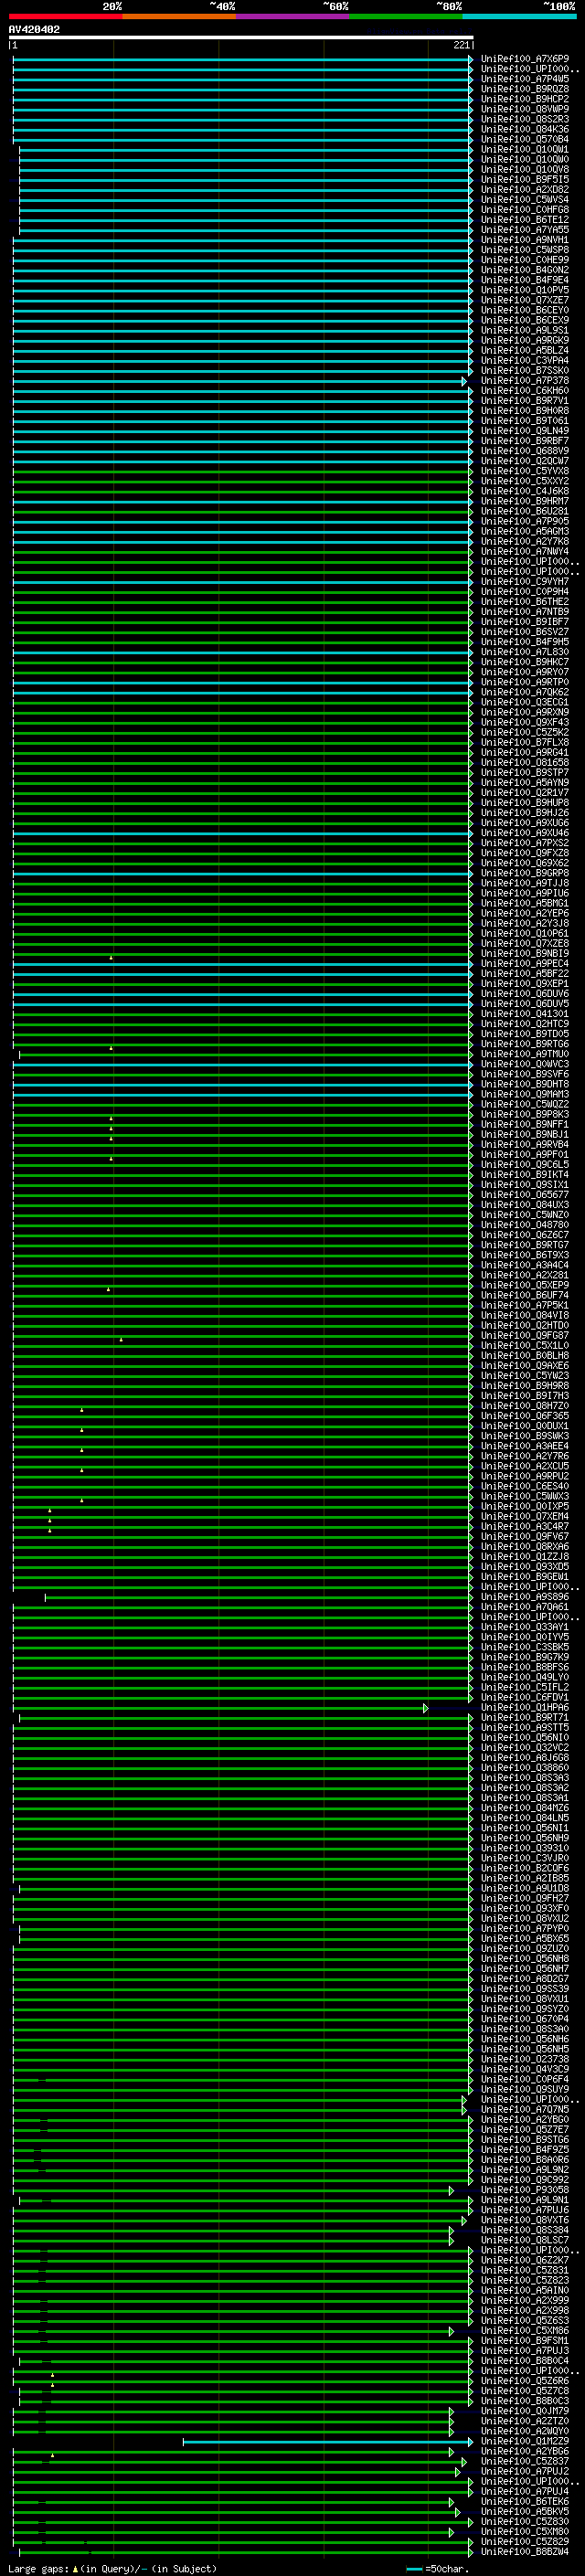Open hit UniRef100_C0HFG8
The image size is (585, 2576).
tap(524, 209)
